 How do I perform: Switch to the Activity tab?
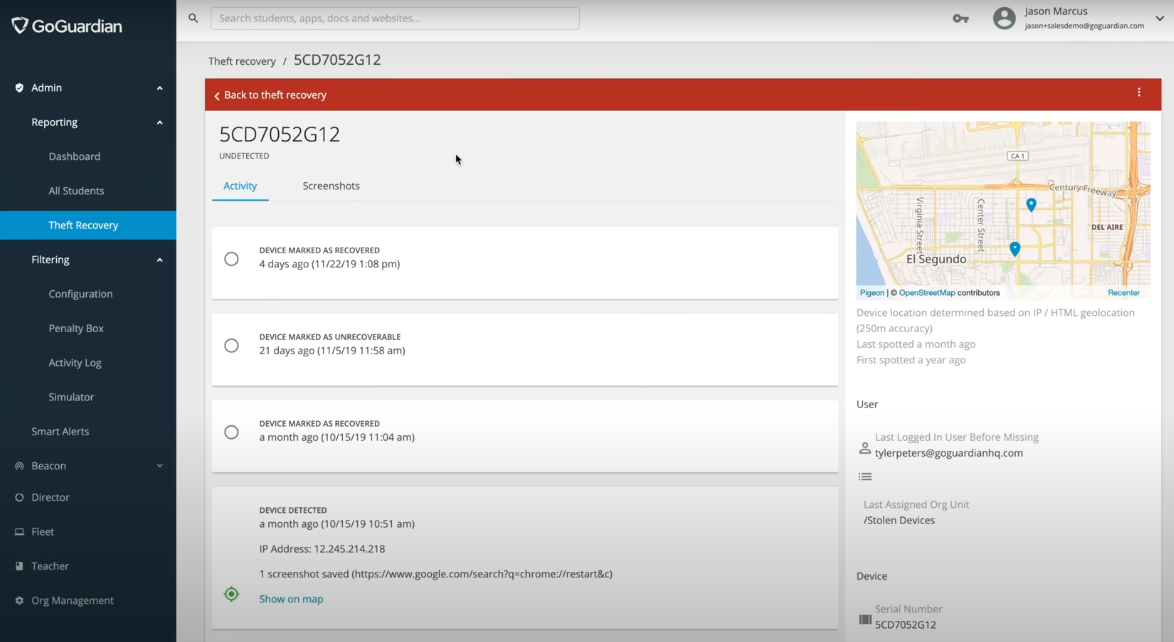pyautogui.click(x=240, y=186)
